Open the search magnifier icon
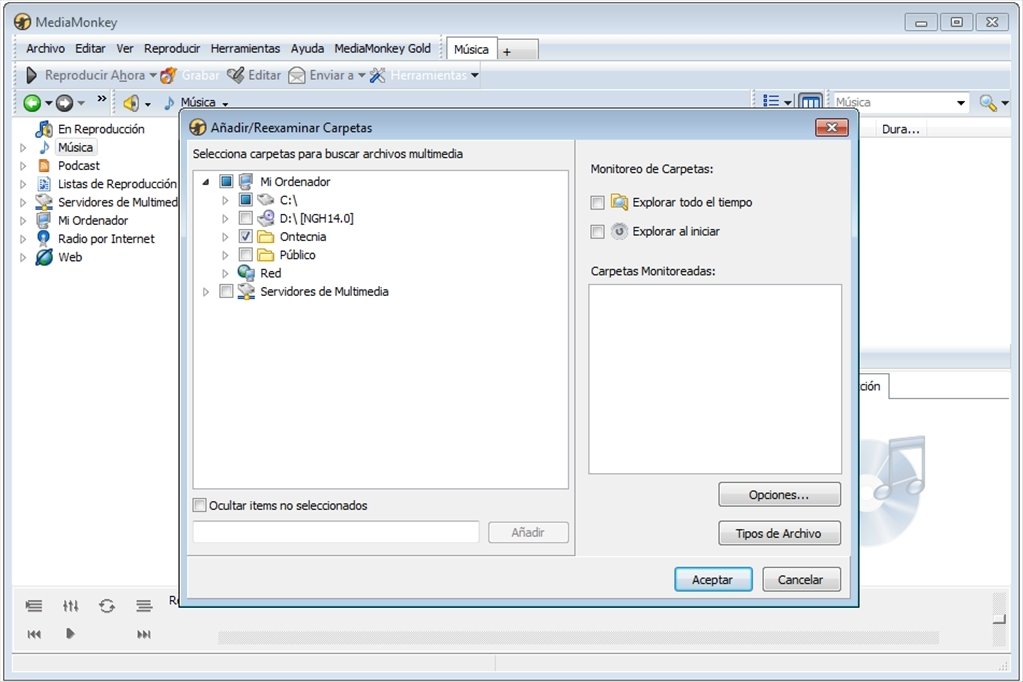Image resolution: width=1023 pixels, height=682 pixels. coord(988,102)
